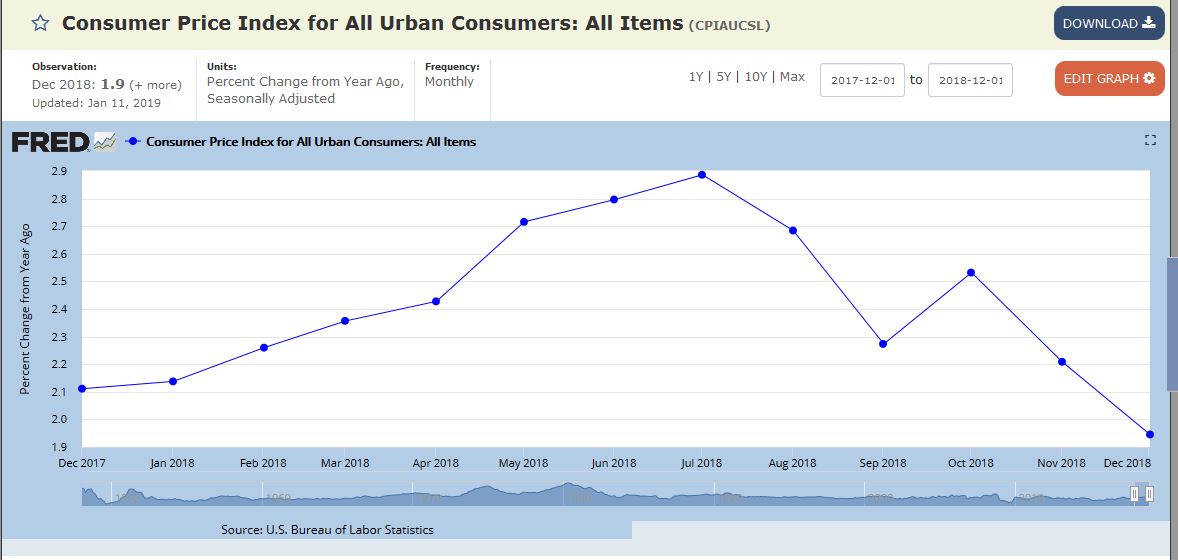Select the 1Y date range
1178x560 pixels.
click(695, 77)
